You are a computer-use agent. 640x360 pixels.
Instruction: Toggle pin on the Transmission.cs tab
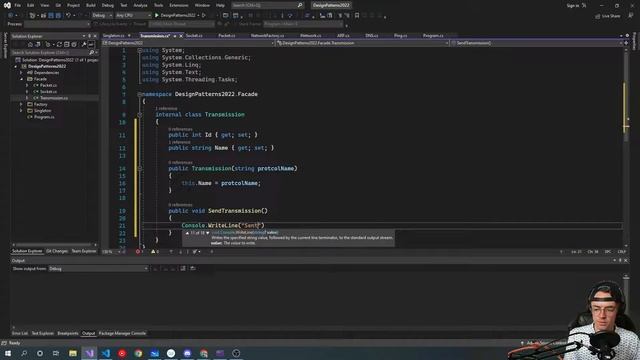pyautogui.click(x=175, y=36)
